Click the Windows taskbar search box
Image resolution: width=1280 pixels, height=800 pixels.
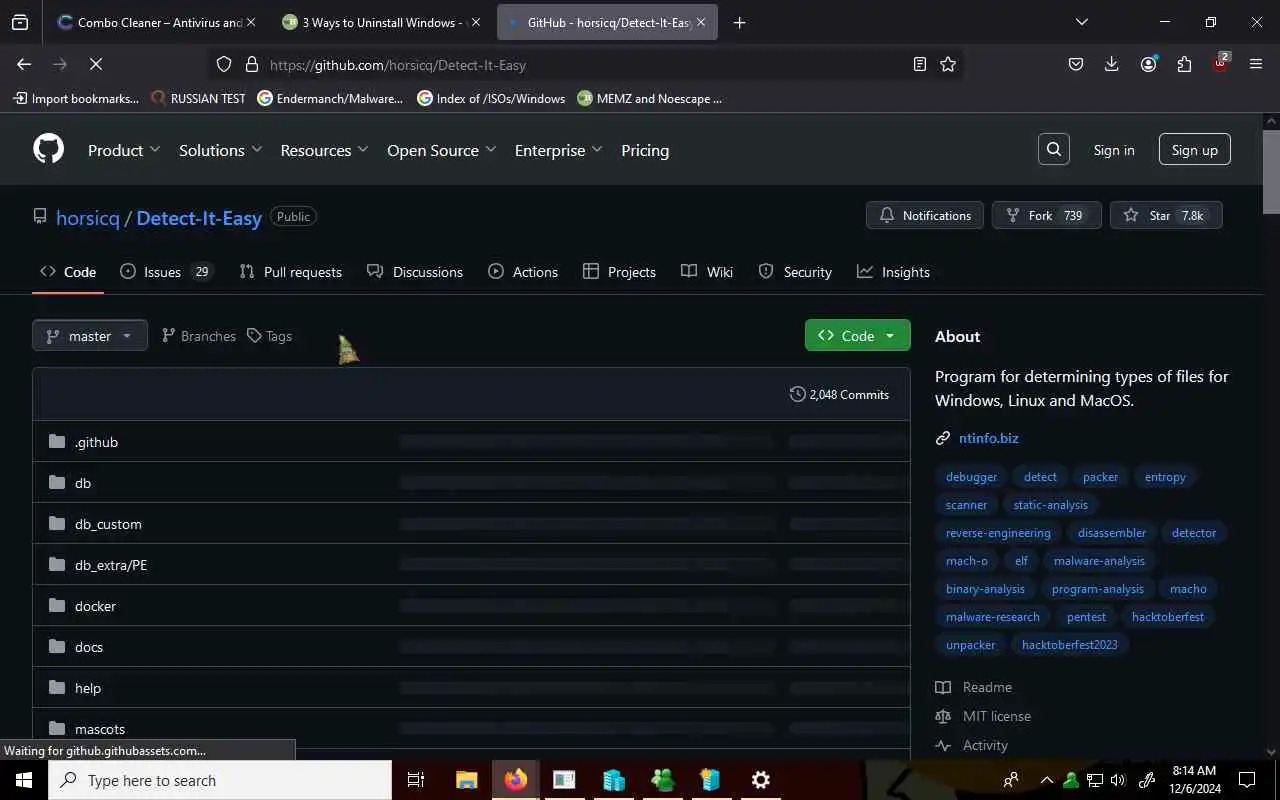click(220, 780)
